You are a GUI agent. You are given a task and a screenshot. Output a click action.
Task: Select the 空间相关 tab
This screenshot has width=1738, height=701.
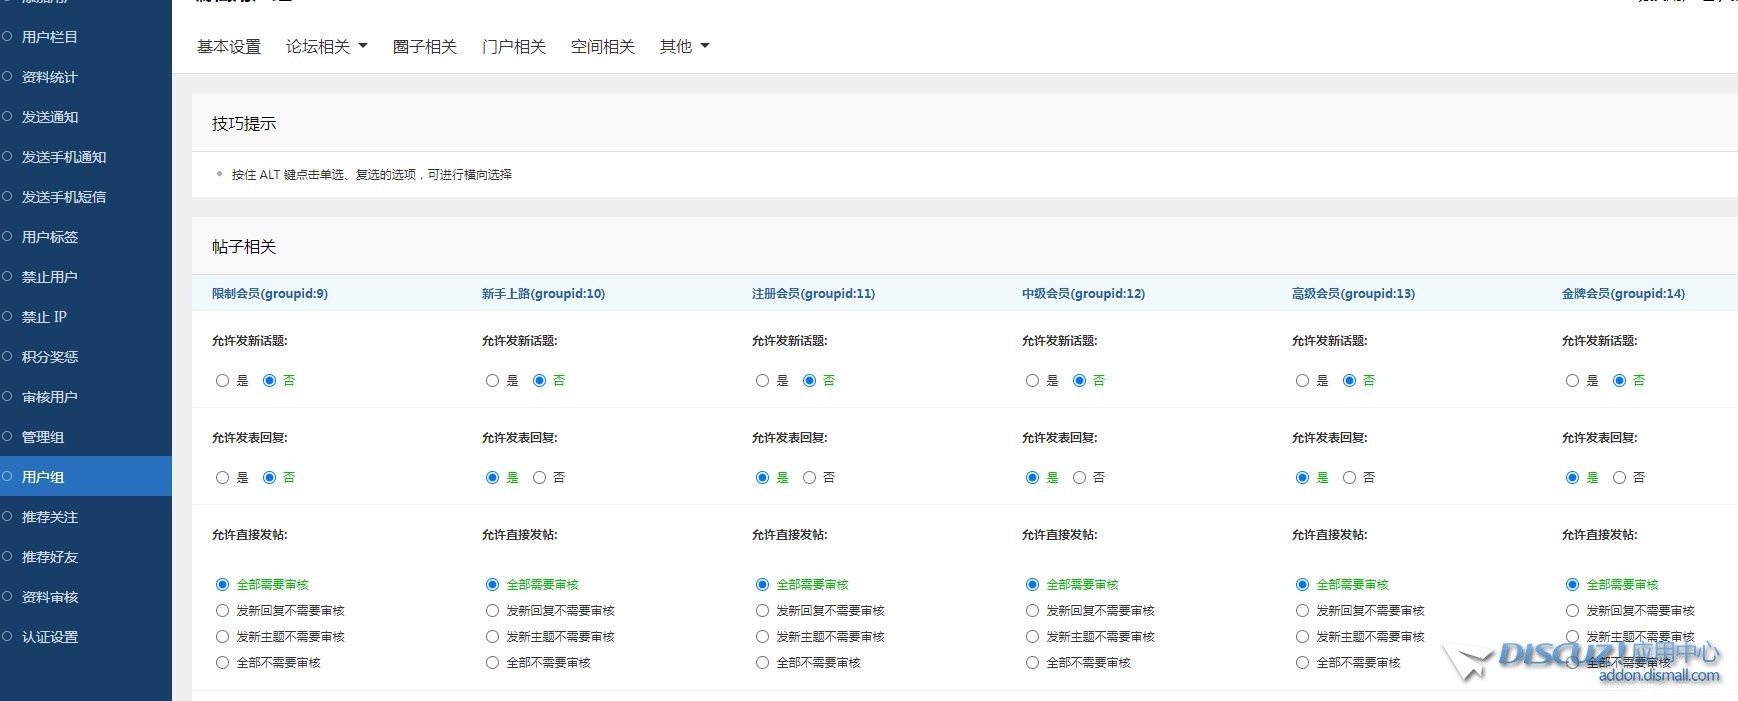603,46
